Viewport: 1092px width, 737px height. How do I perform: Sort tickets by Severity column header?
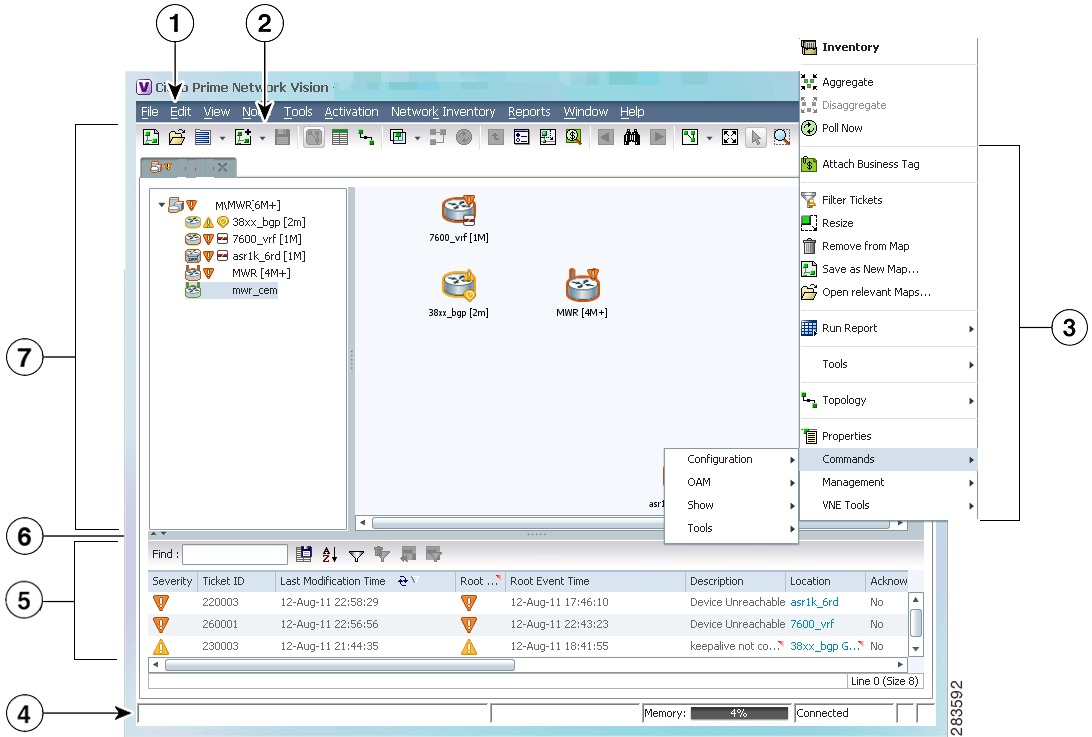coord(172,581)
